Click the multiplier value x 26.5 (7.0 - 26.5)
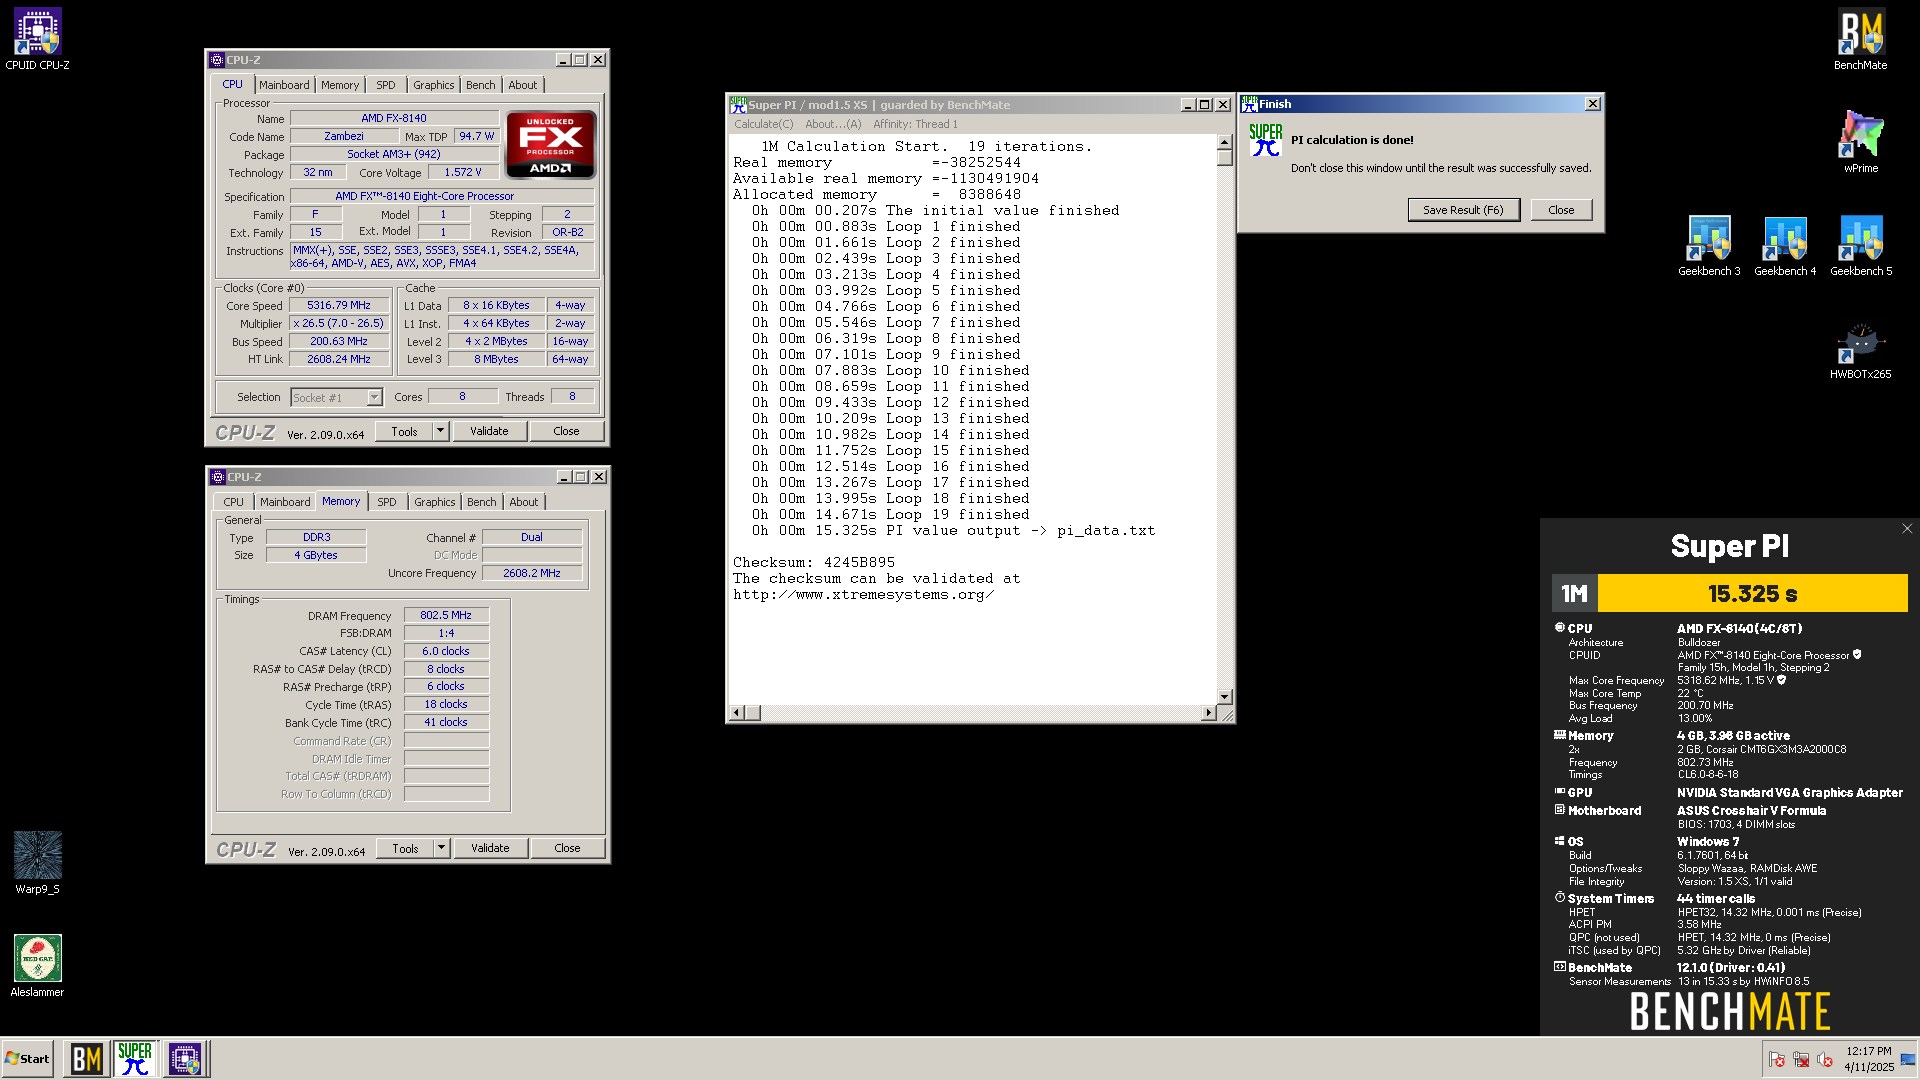 click(x=338, y=323)
